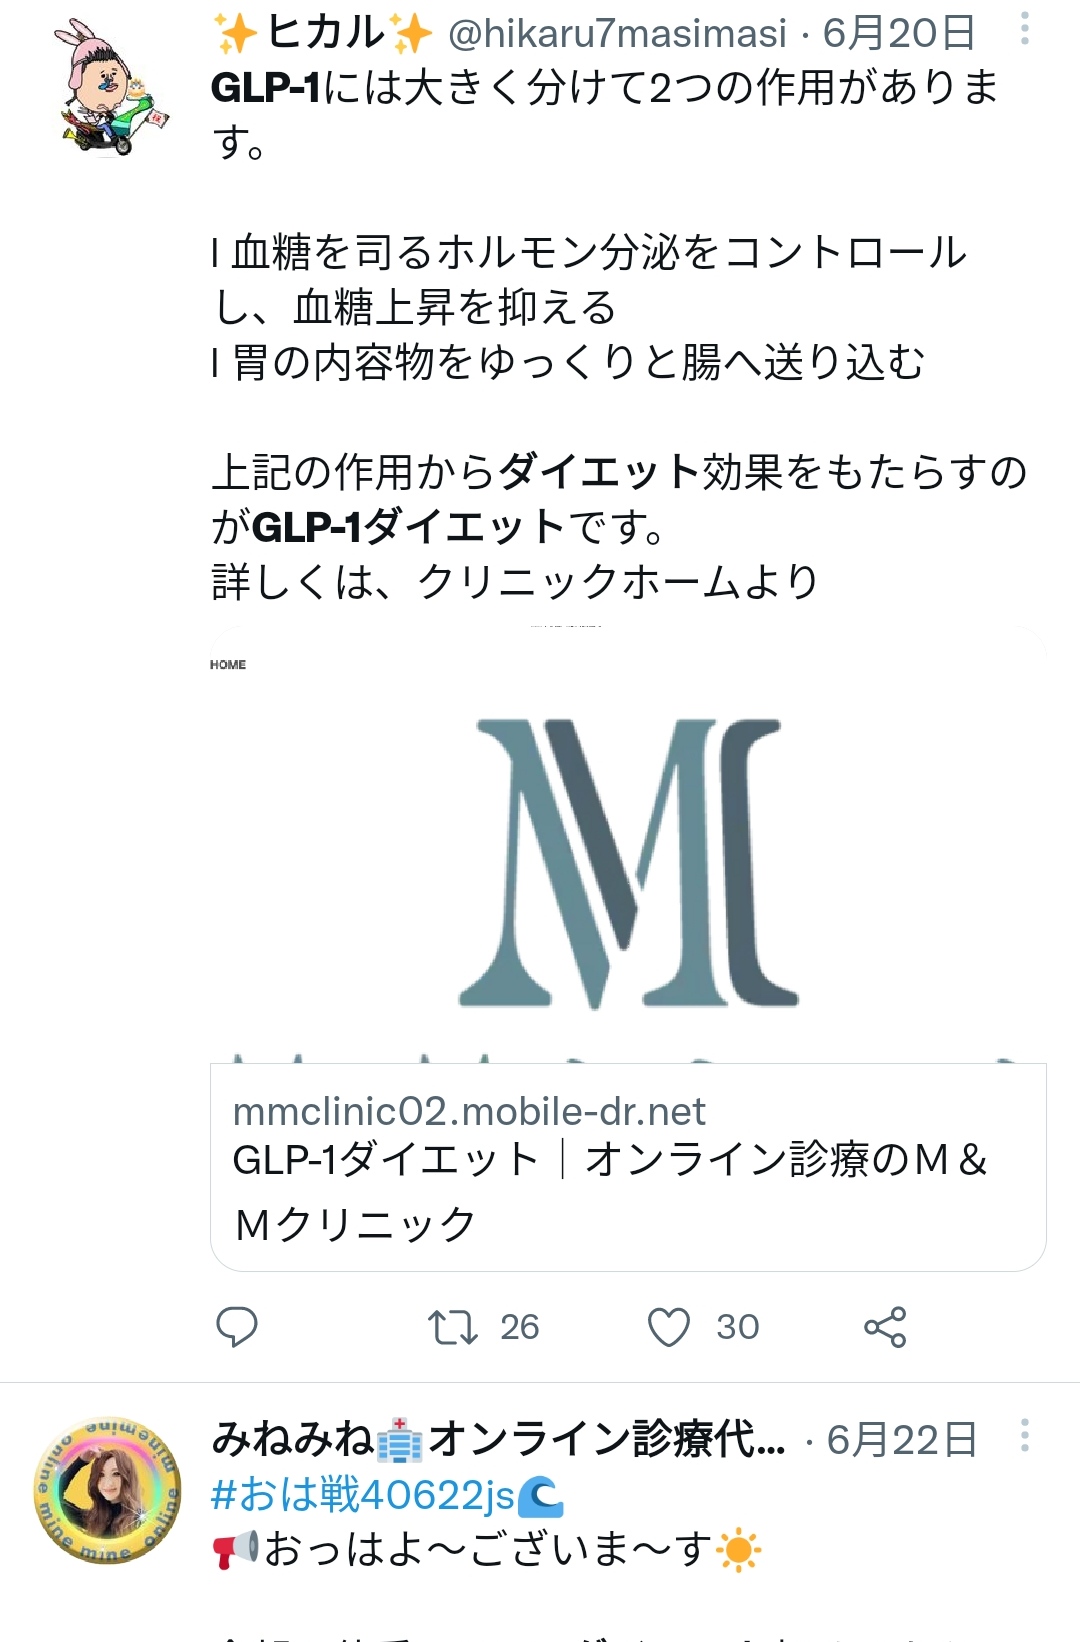This screenshot has height=1642, width=1080.
Task: Open the #おは戦40622js hashtag
Action: point(388,1496)
